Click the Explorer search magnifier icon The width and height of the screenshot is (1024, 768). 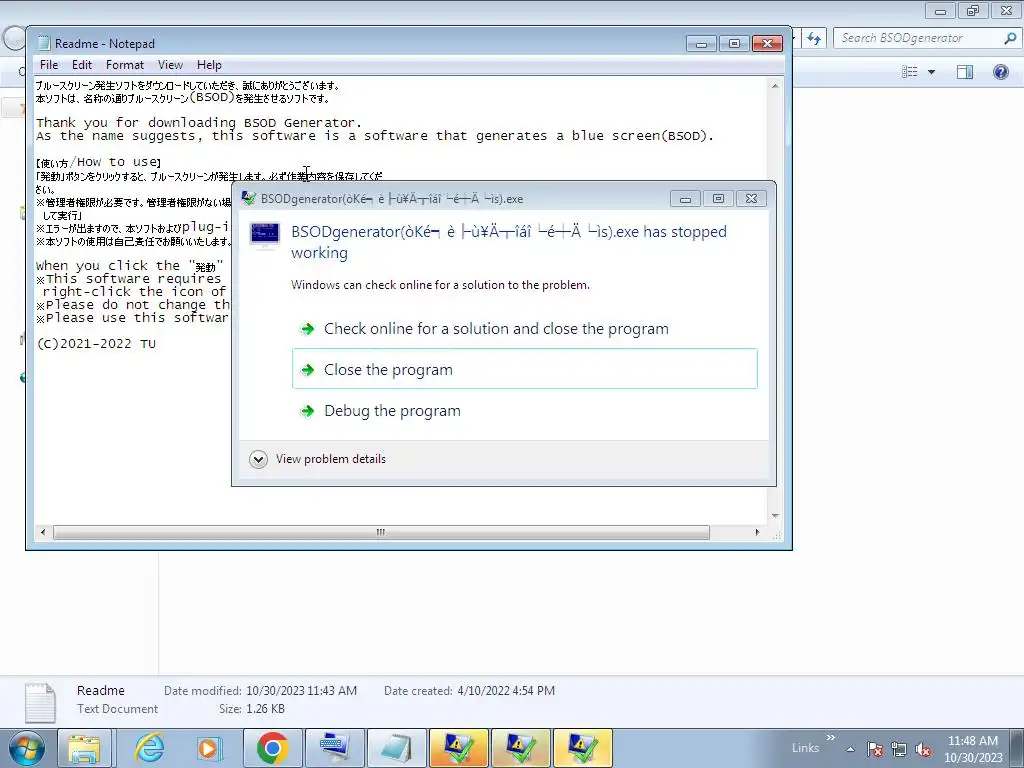click(x=1010, y=38)
